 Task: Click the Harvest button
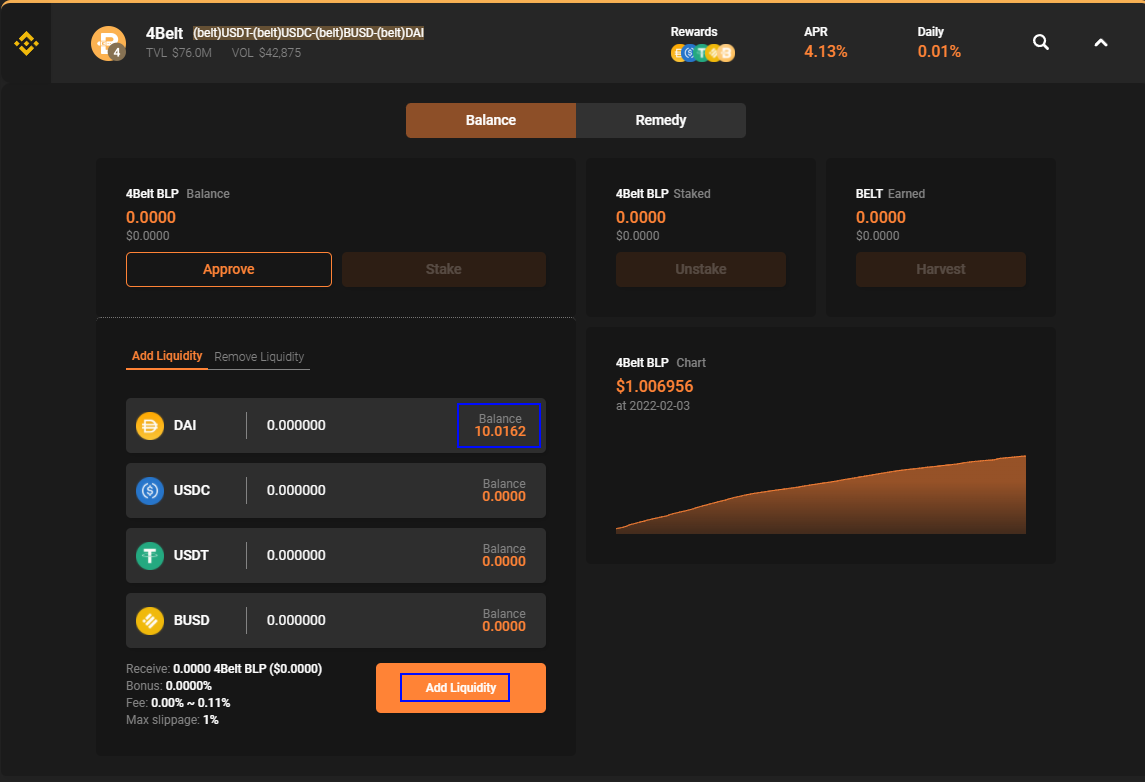point(941,269)
